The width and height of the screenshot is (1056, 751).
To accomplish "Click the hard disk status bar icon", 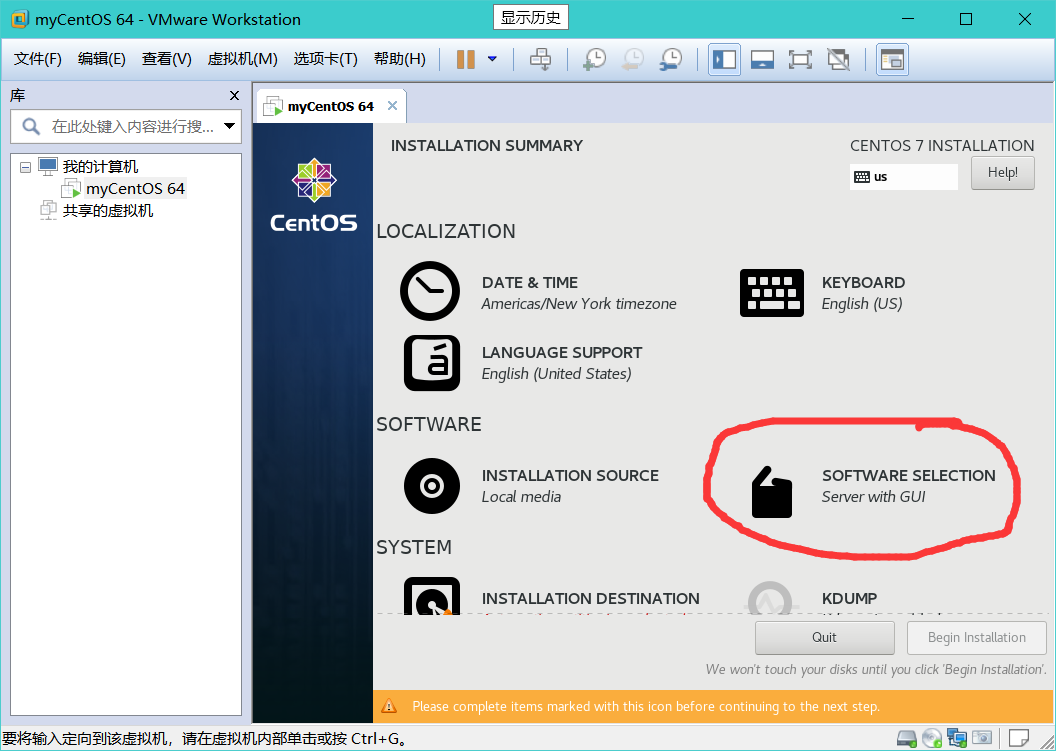I will pos(906,738).
